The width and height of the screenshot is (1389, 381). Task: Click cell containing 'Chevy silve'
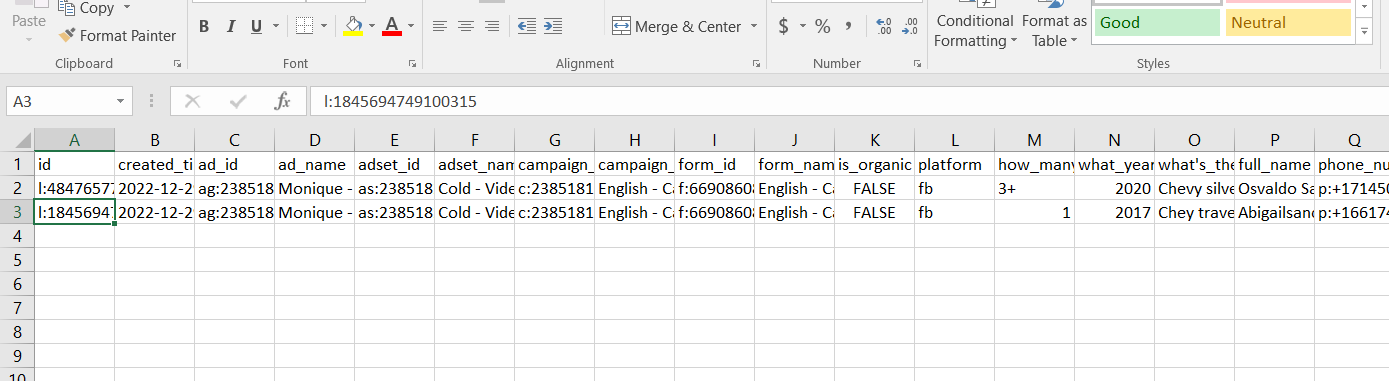coord(1194,187)
